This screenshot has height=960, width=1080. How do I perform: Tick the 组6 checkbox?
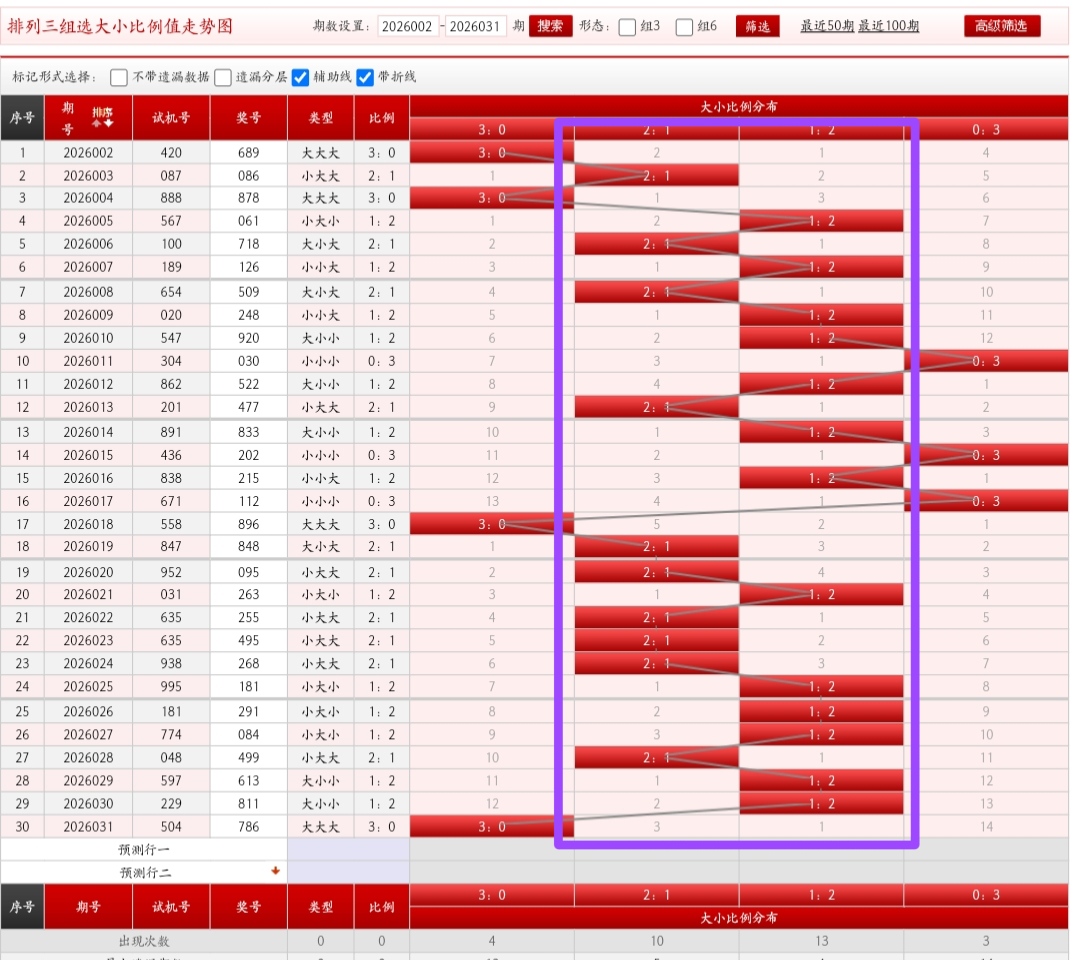pyautogui.click(x=684, y=27)
